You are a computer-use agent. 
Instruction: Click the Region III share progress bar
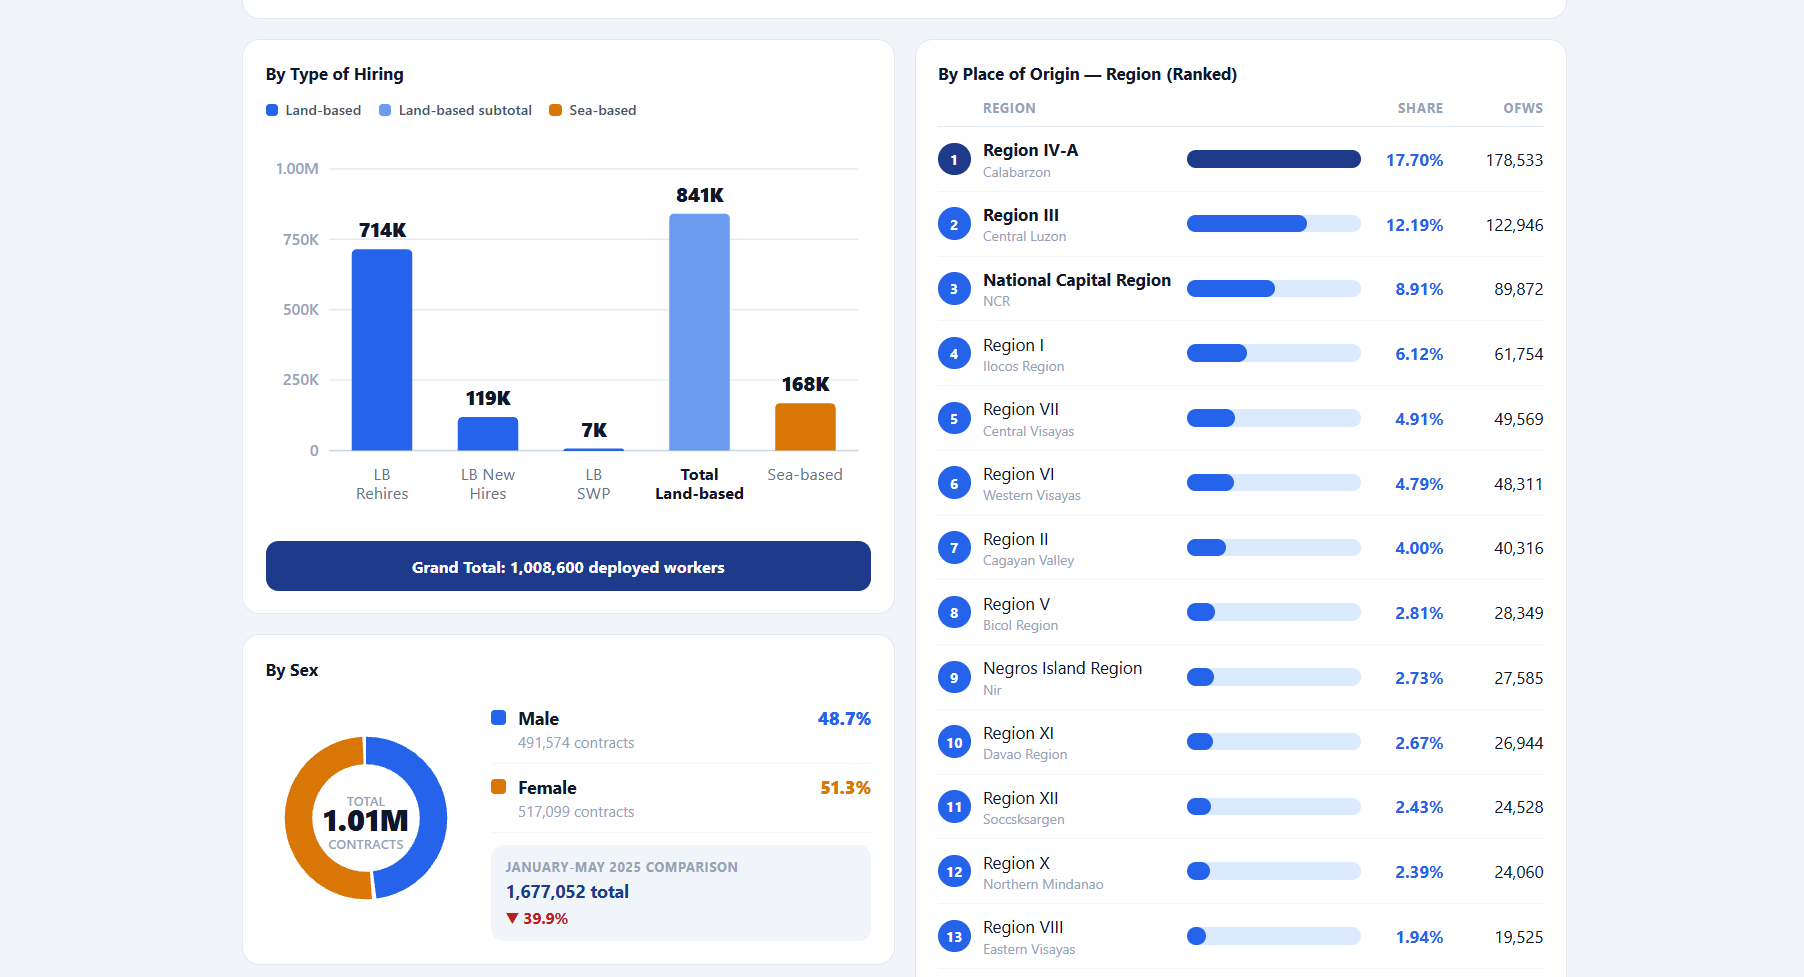pos(1274,224)
